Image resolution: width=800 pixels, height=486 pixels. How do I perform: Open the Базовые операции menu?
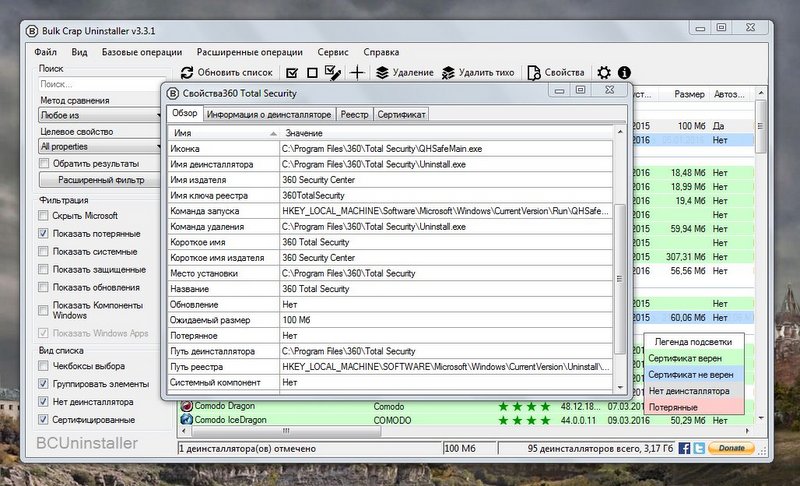coord(142,52)
